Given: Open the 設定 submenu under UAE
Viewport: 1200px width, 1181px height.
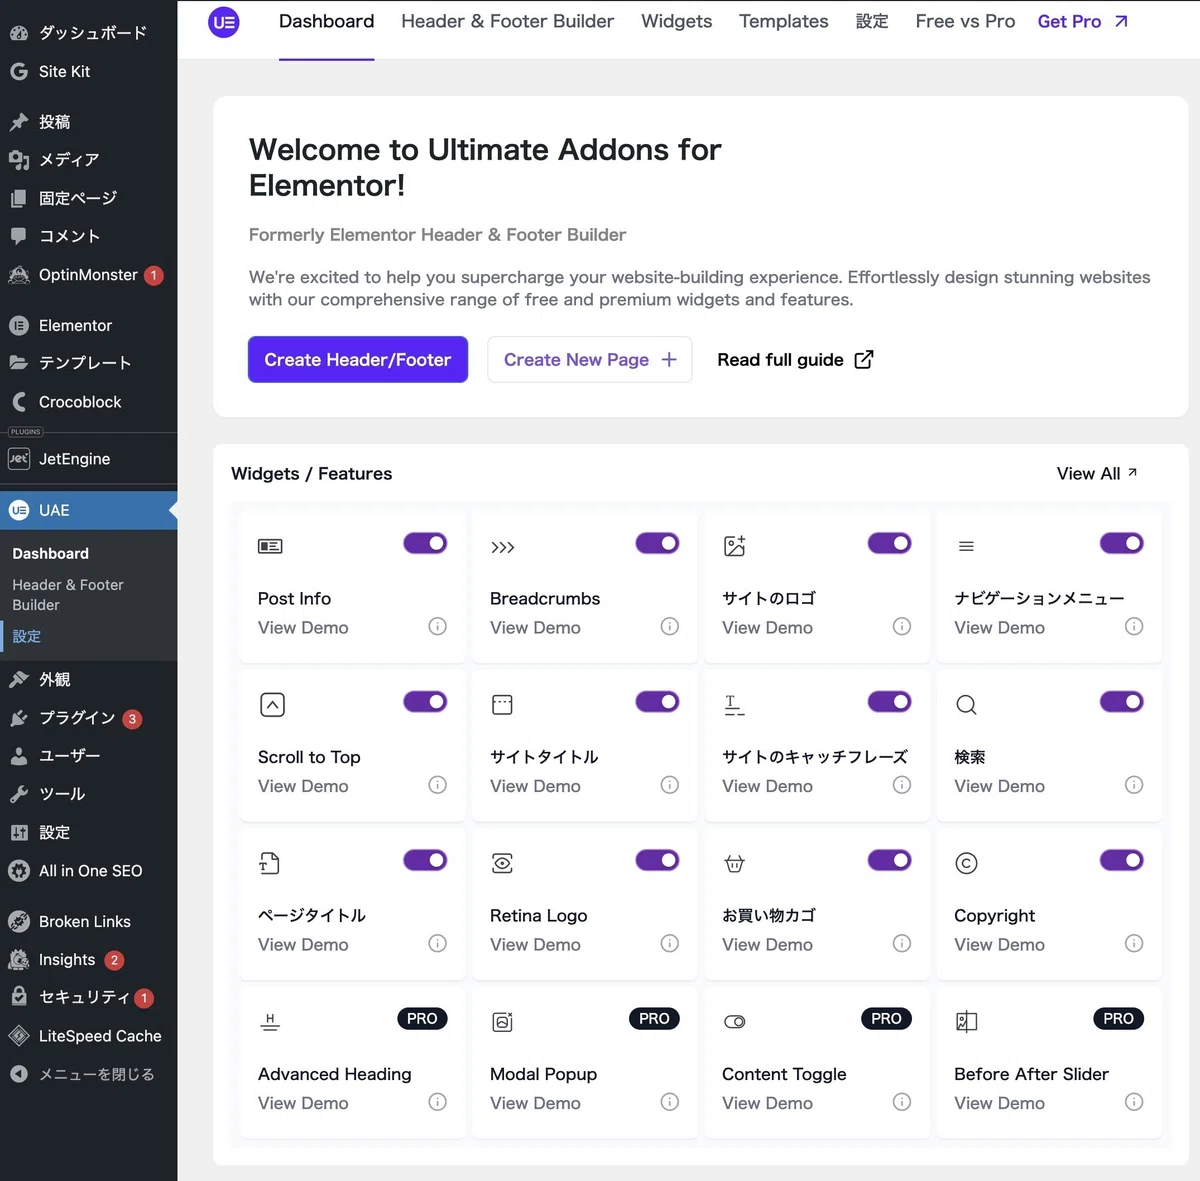Looking at the screenshot, I should (x=27, y=637).
